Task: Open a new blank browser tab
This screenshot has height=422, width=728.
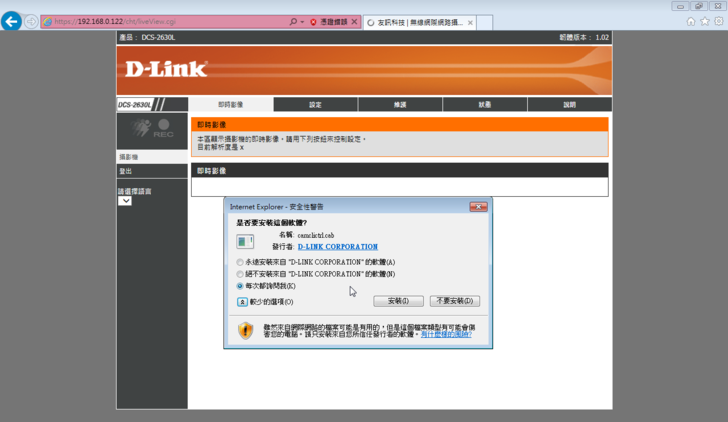Action: coord(484,22)
